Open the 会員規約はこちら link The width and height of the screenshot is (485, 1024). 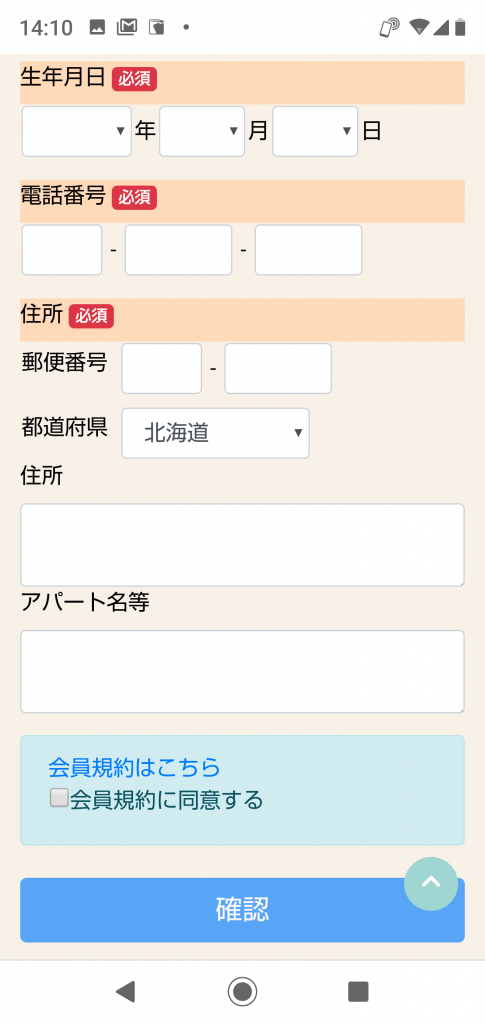[x=134, y=768]
